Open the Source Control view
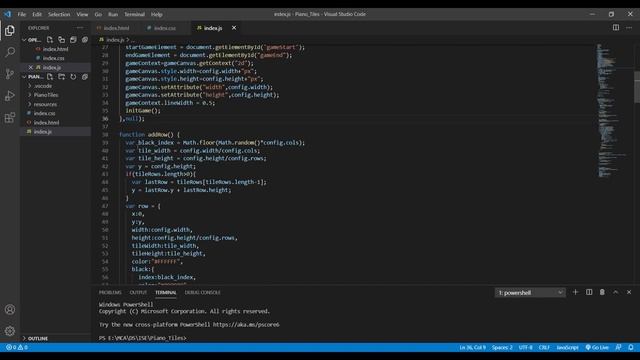This screenshot has height=360, width=640. tap(10, 74)
